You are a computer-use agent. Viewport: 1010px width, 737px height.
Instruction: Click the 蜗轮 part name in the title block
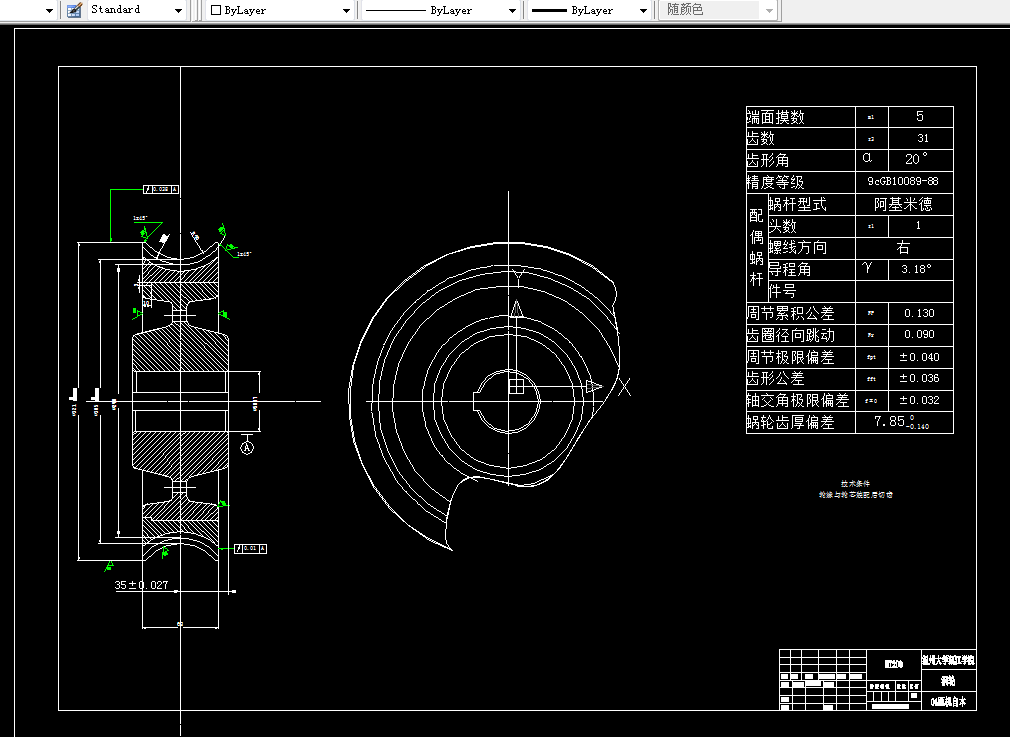point(948,681)
